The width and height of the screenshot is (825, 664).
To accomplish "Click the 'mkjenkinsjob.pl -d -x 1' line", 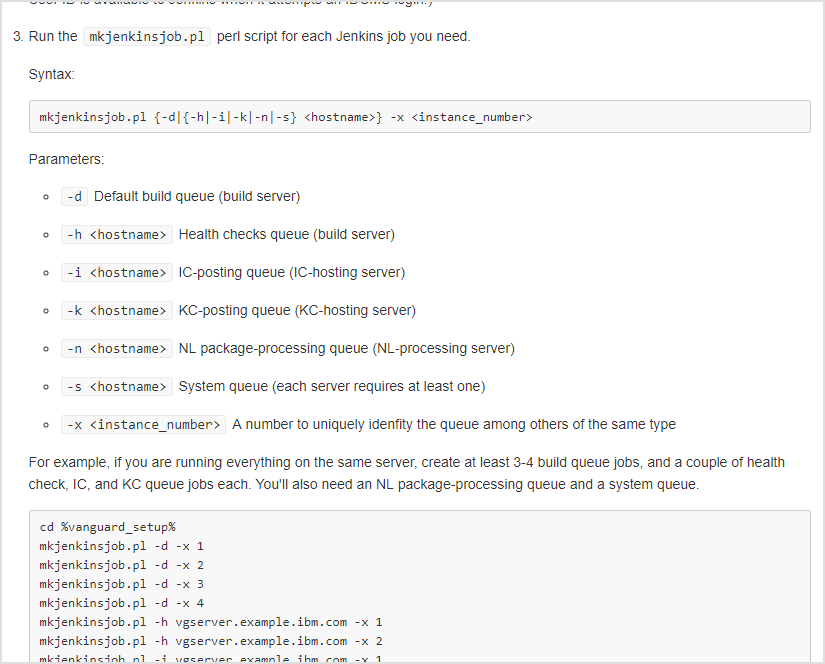I will coord(122,546).
